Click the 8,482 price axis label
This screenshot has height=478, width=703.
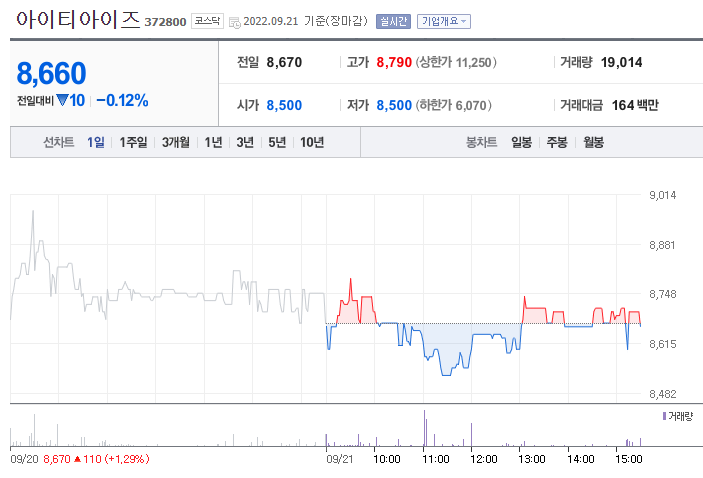pyautogui.click(x=663, y=394)
